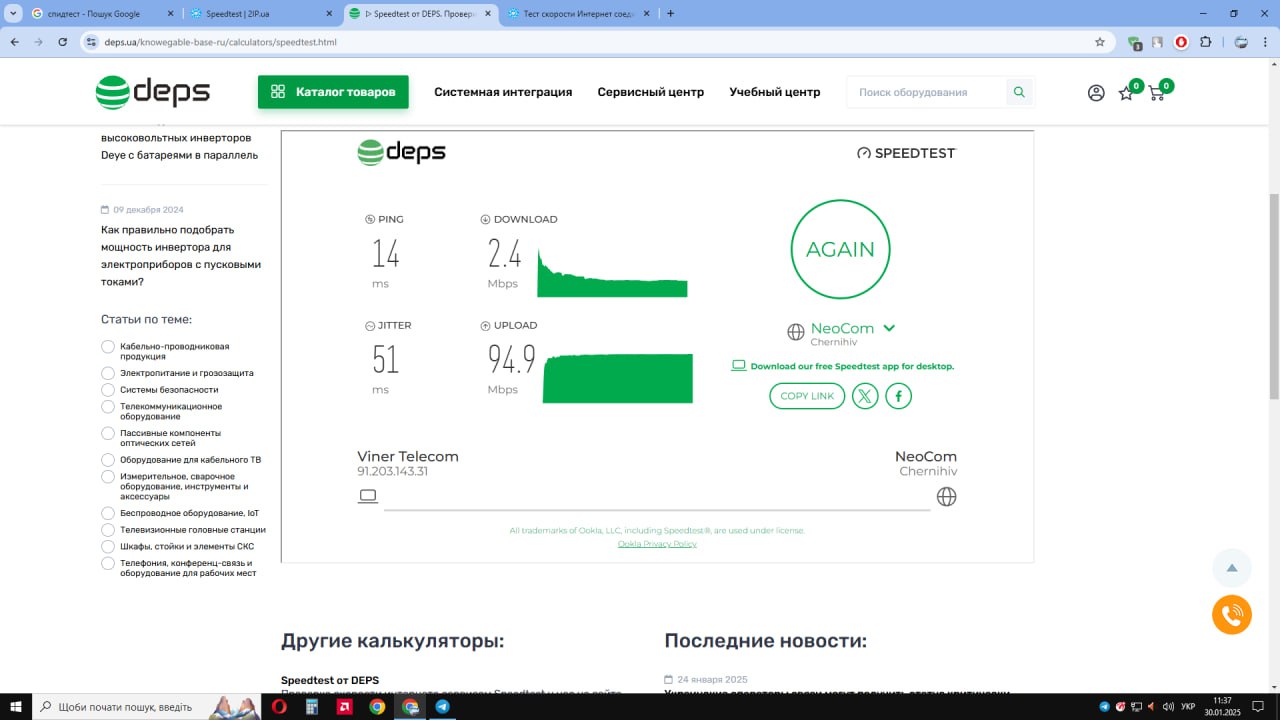Click the orange phone call button
This screenshot has height=720, width=1280.
pyautogui.click(x=1232, y=615)
